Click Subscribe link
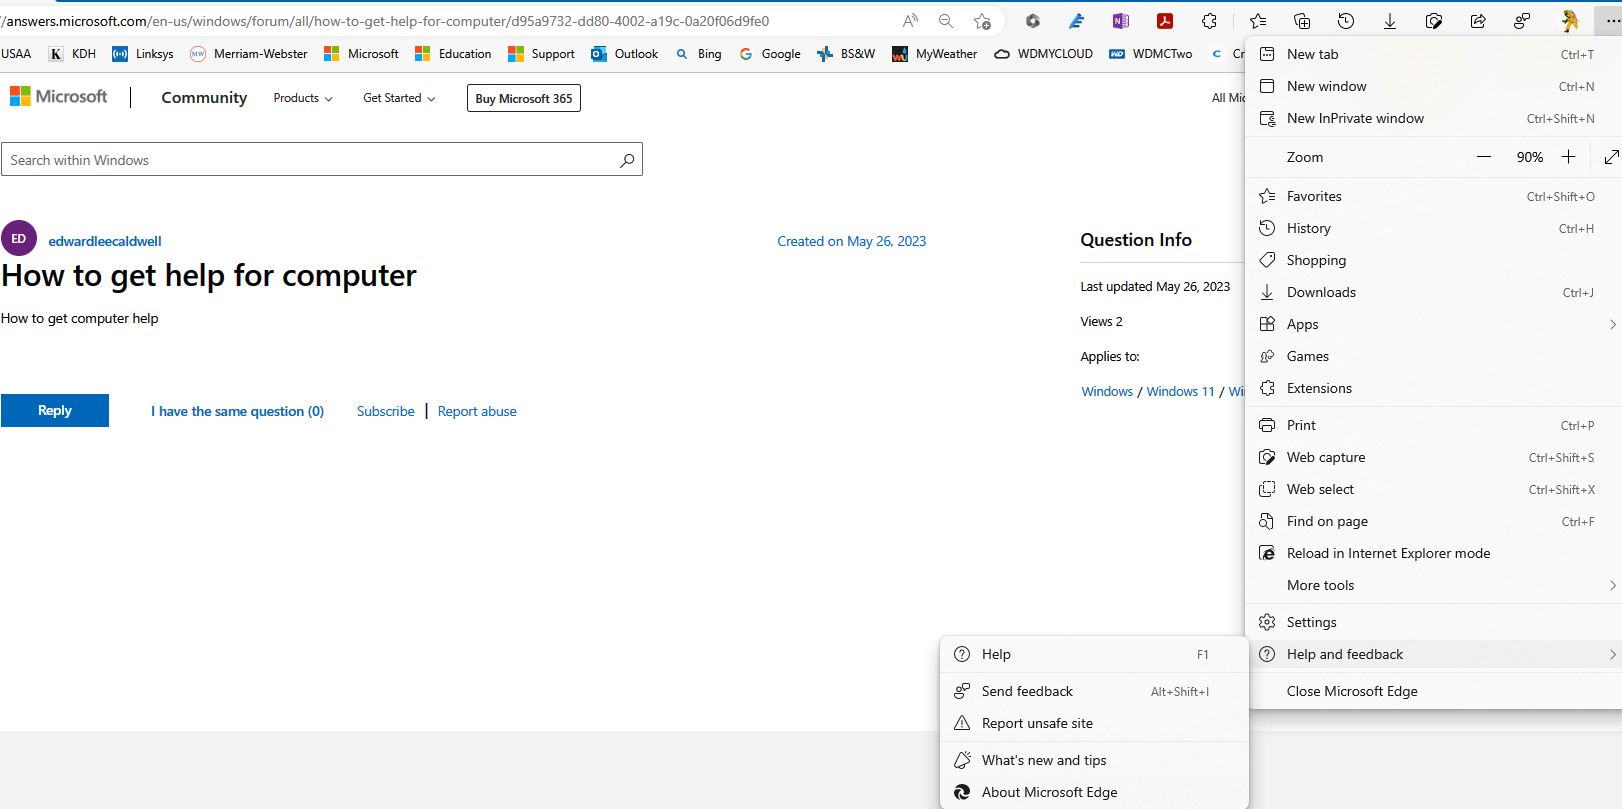The width and height of the screenshot is (1622, 809). click(386, 411)
